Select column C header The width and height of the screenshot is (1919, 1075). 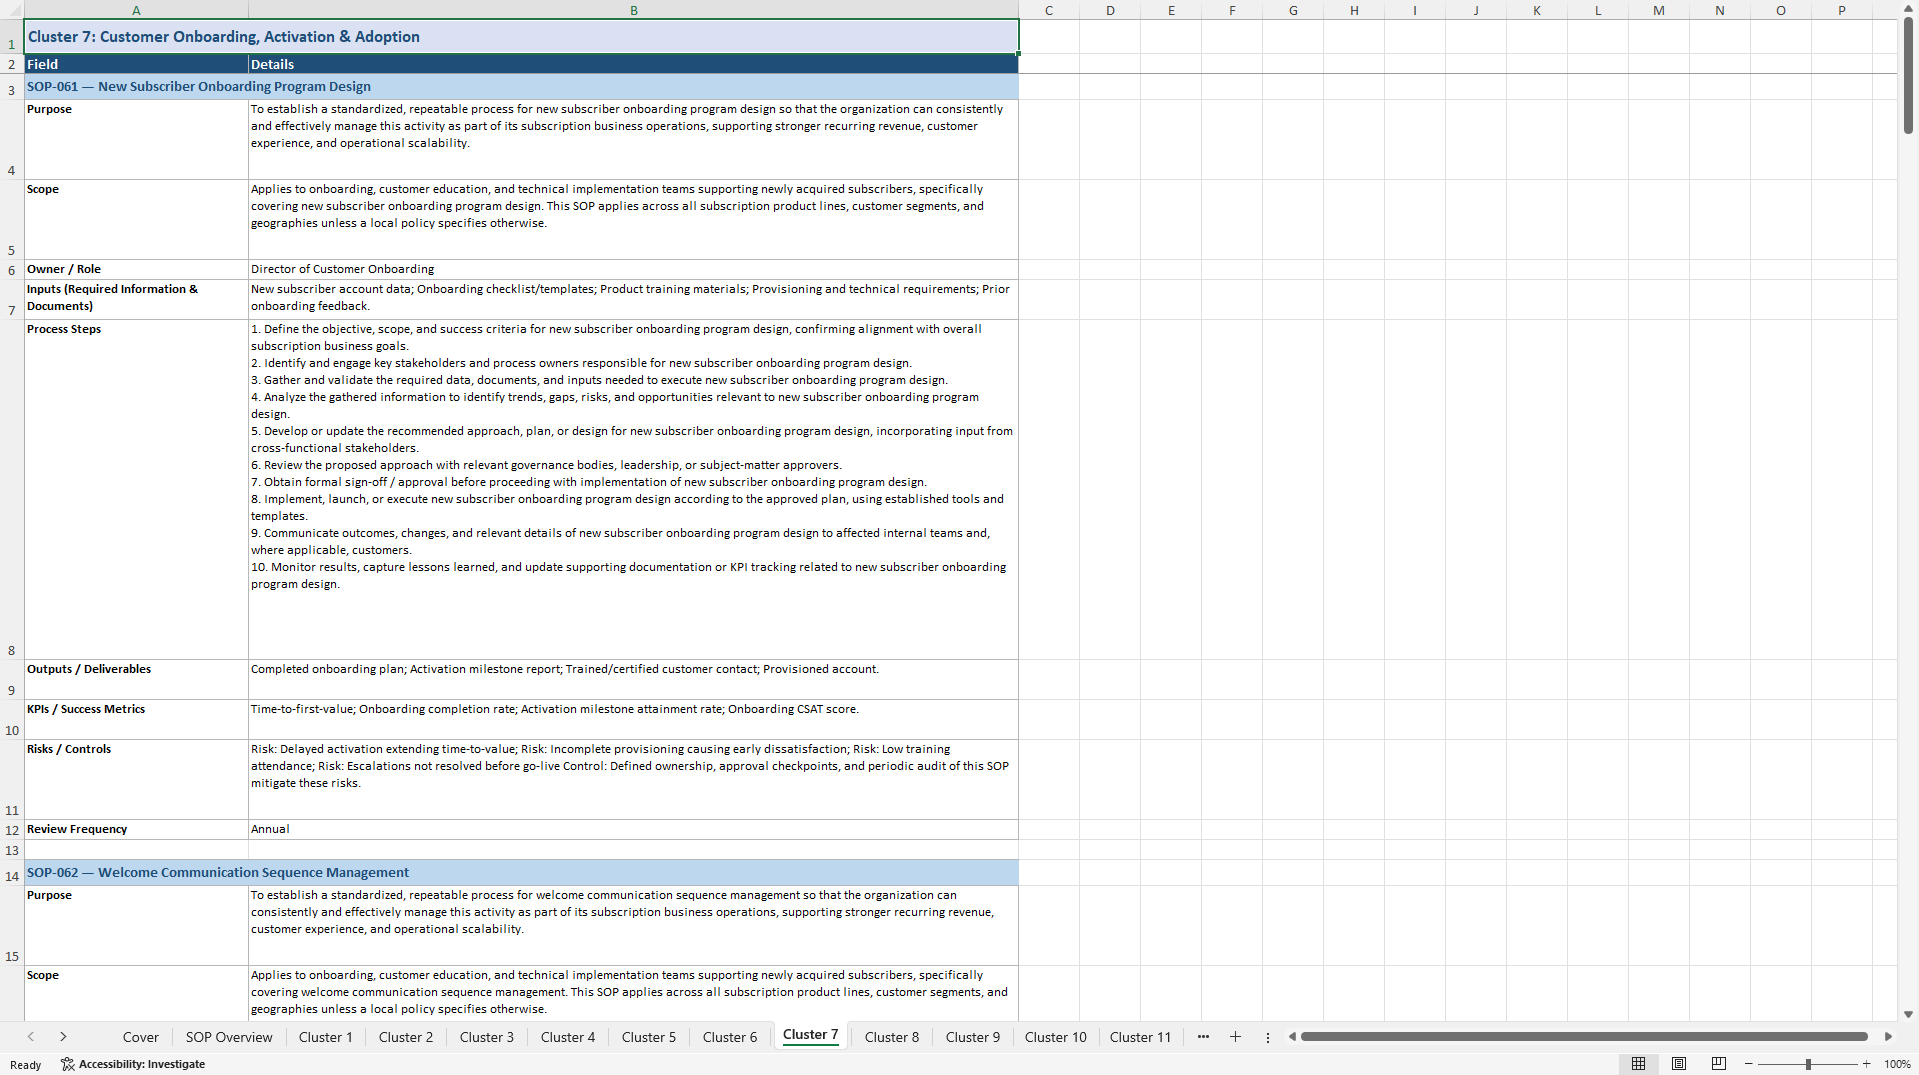pos(1049,10)
